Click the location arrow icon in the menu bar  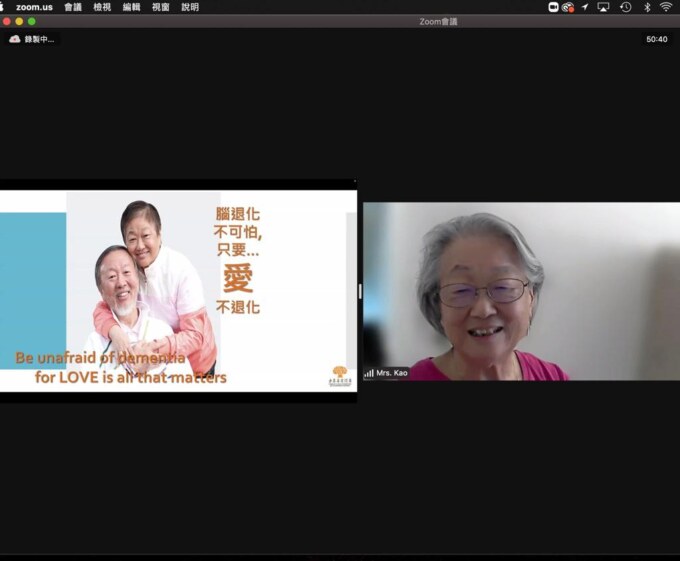point(585,7)
